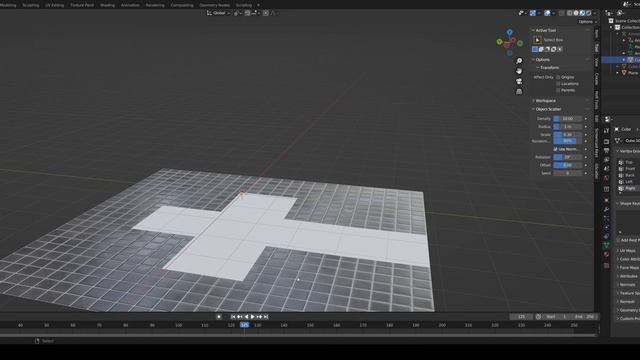Open the Global transform orientation dropdown
Image resolution: width=640 pixels, height=360 pixels.
pyautogui.click(x=218, y=13)
